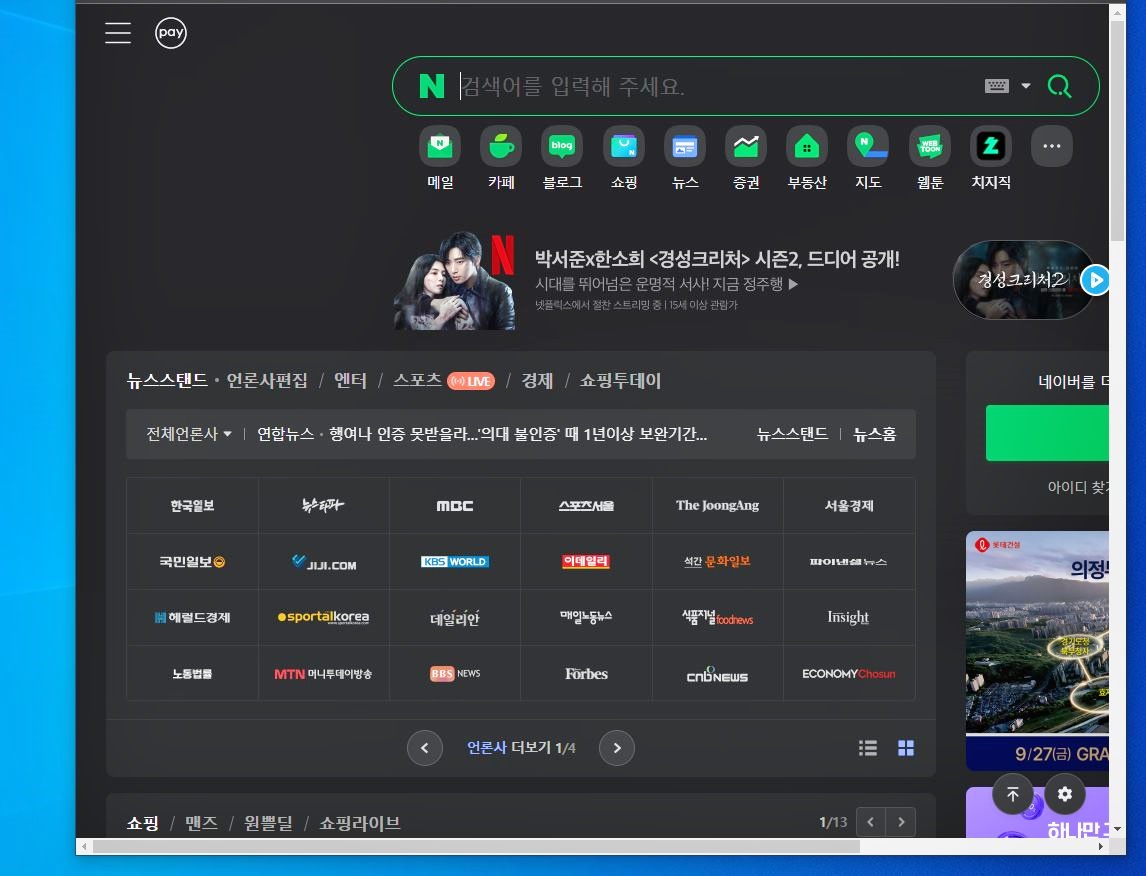Open the on-screen keyboard icon
1146x876 pixels.
(997, 86)
